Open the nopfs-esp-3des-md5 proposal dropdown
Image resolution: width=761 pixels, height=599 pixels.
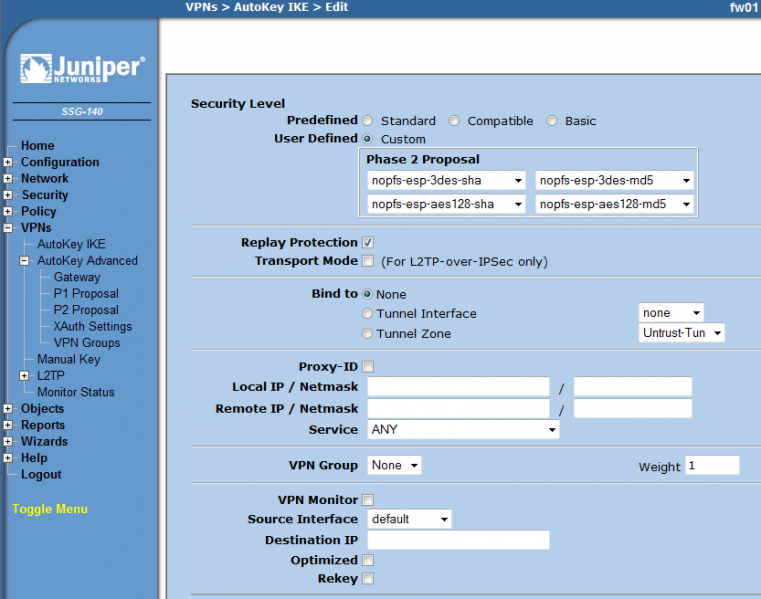[x=614, y=181]
